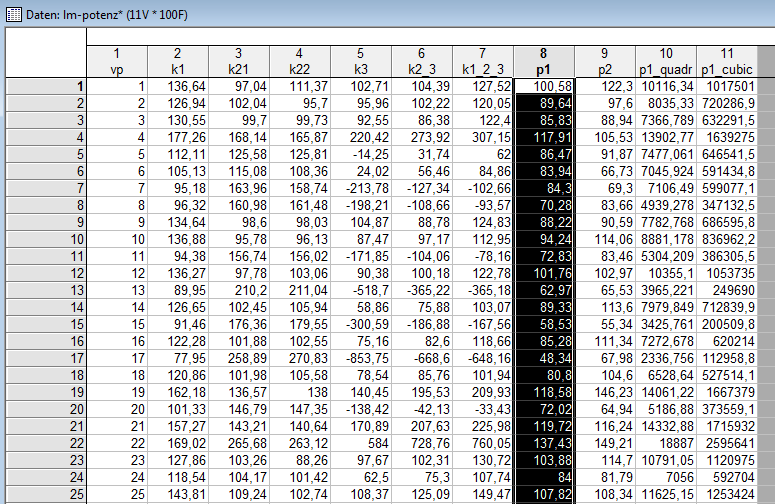The width and height of the screenshot is (775, 504).
Task: Click the p1_quadr column header
Action: [664, 60]
